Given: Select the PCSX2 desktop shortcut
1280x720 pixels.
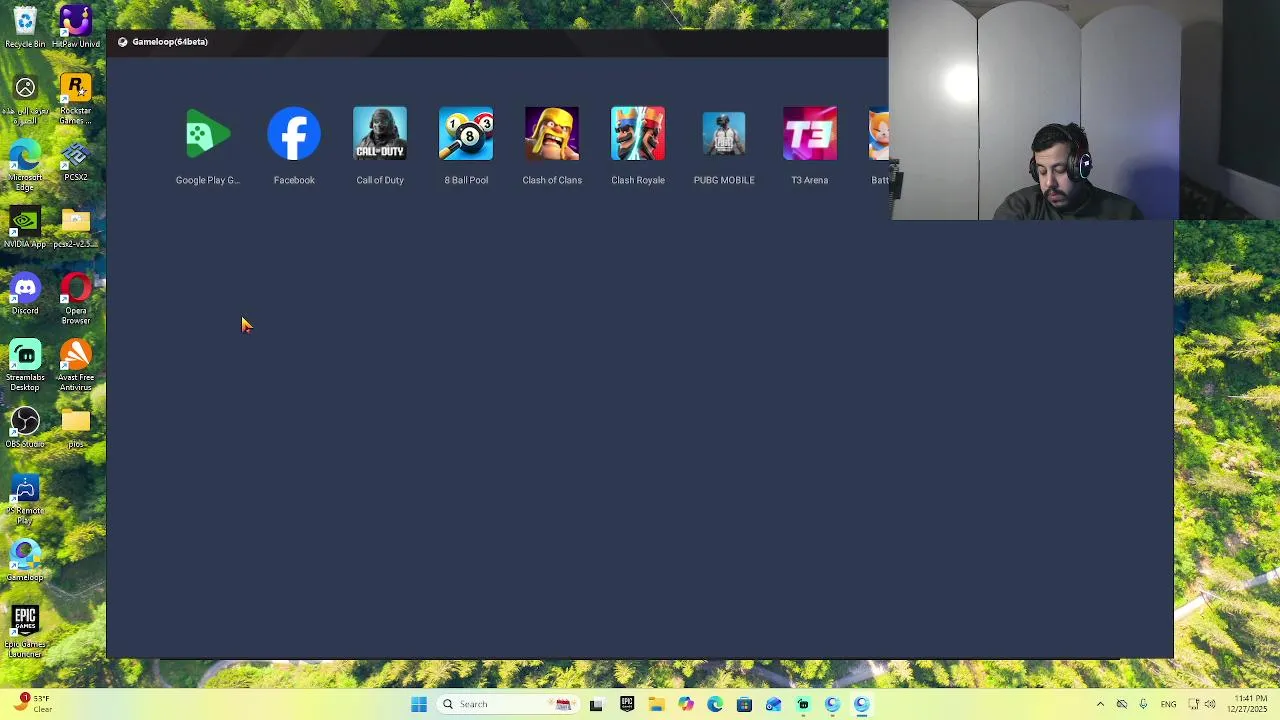Looking at the screenshot, I should click(76, 162).
